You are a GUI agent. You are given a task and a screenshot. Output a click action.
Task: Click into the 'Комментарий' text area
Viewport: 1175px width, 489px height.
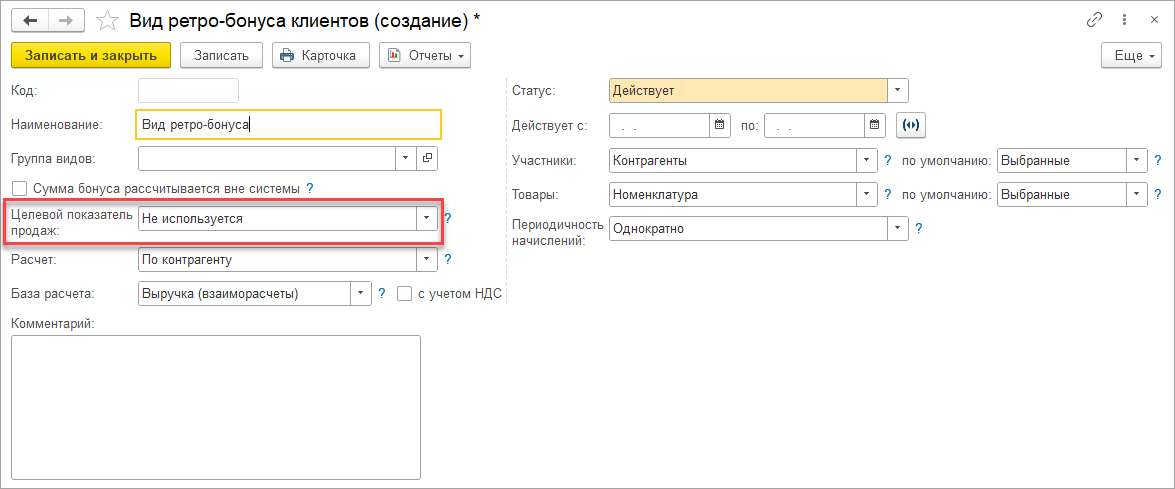[215, 405]
